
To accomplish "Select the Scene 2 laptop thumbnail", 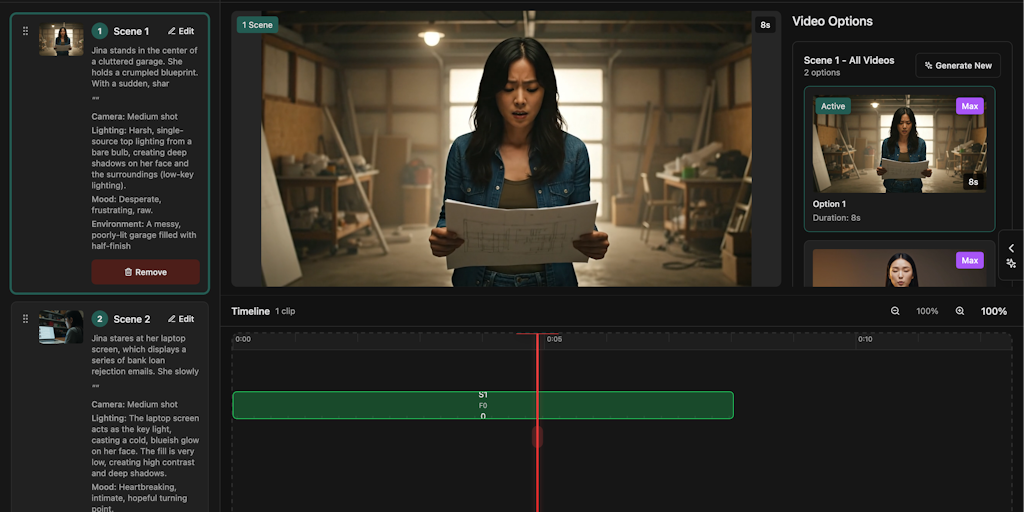I will 61,327.
